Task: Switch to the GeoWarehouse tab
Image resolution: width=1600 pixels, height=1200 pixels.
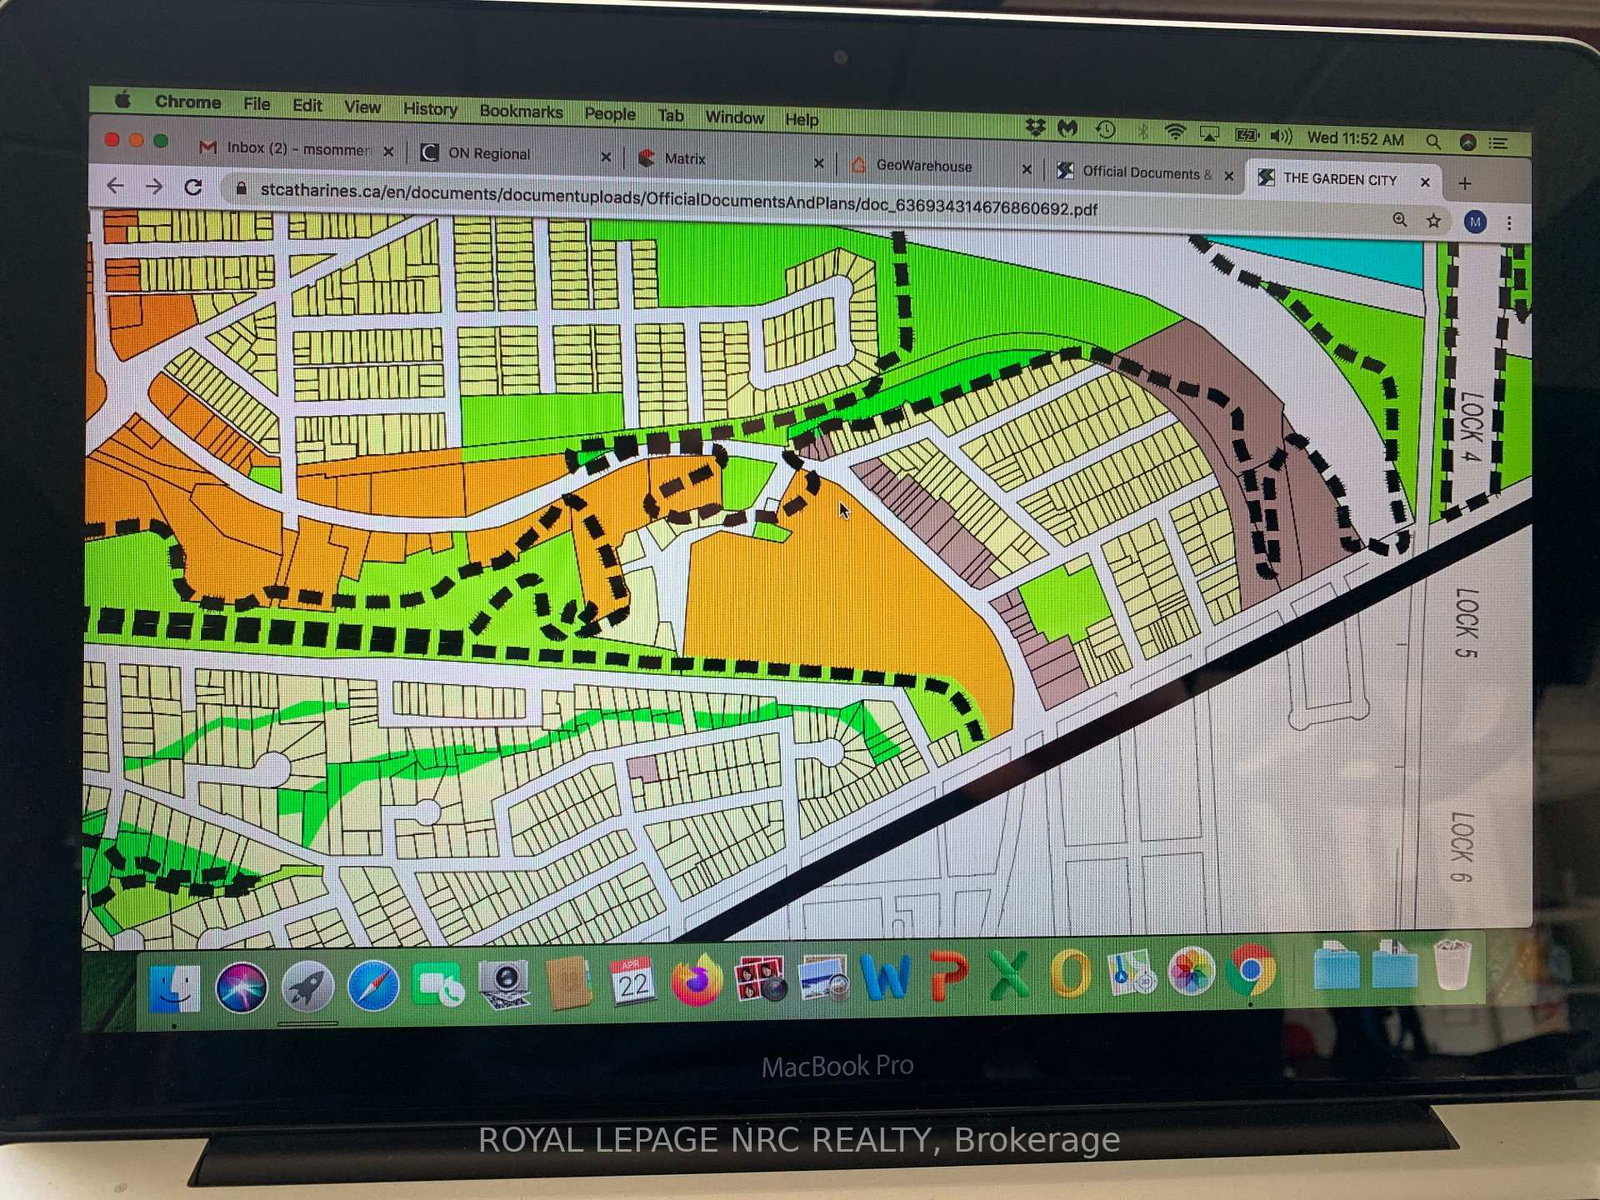Action: (923, 166)
